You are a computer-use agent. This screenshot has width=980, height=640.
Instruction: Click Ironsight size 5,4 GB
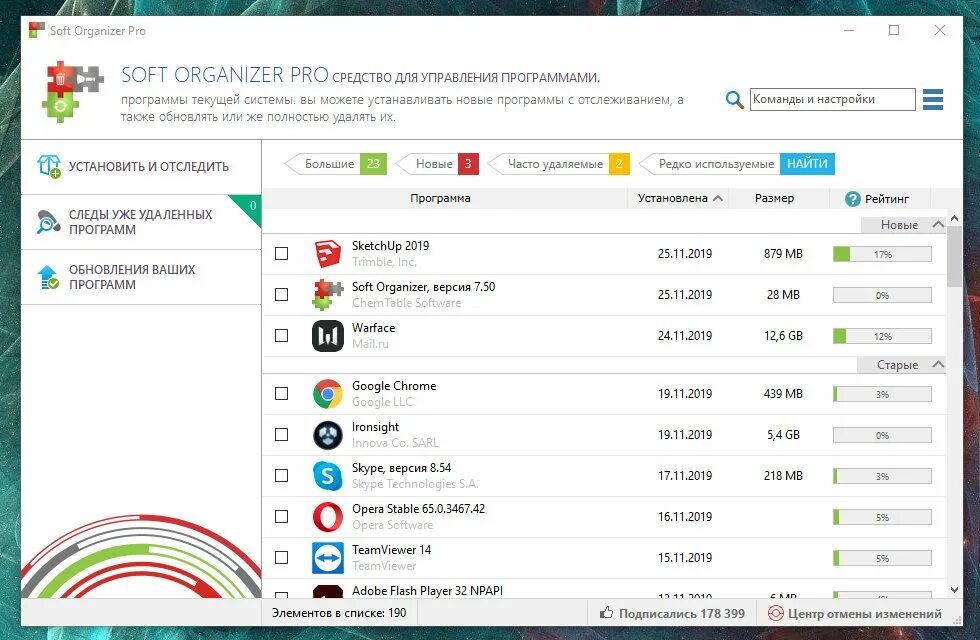pos(783,434)
